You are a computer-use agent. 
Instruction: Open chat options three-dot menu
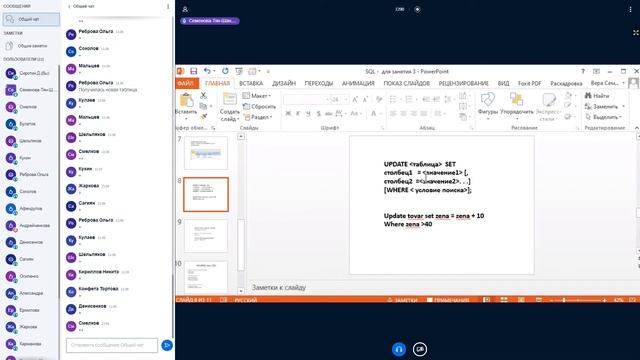coord(168,7)
